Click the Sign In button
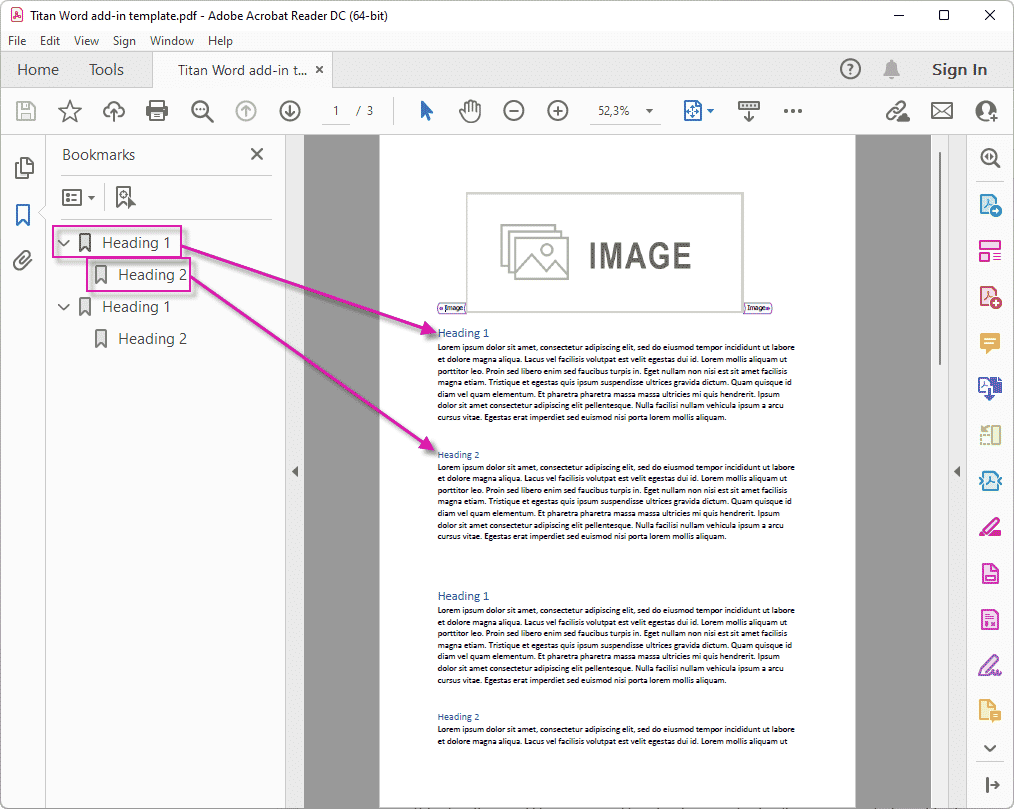The height and width of the screenshot is (809, 1014). [x=959, y=70]
